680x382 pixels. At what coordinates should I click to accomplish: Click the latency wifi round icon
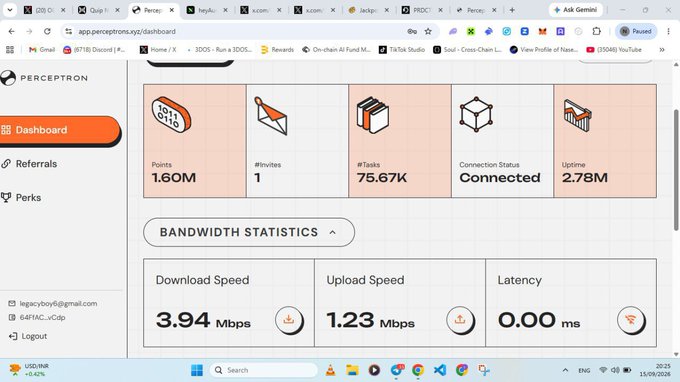(631, 320)
